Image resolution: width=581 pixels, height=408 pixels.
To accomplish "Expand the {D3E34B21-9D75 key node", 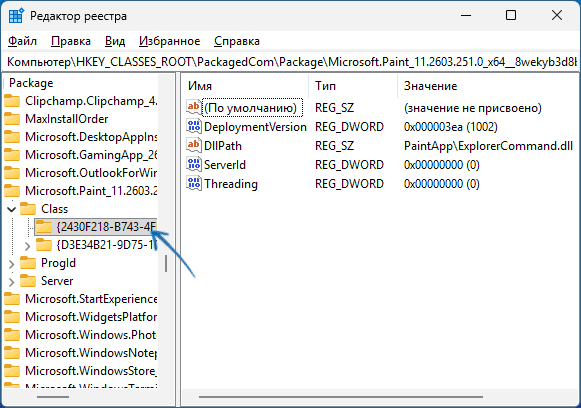I will pyautogui.click(x=27, y=246).
